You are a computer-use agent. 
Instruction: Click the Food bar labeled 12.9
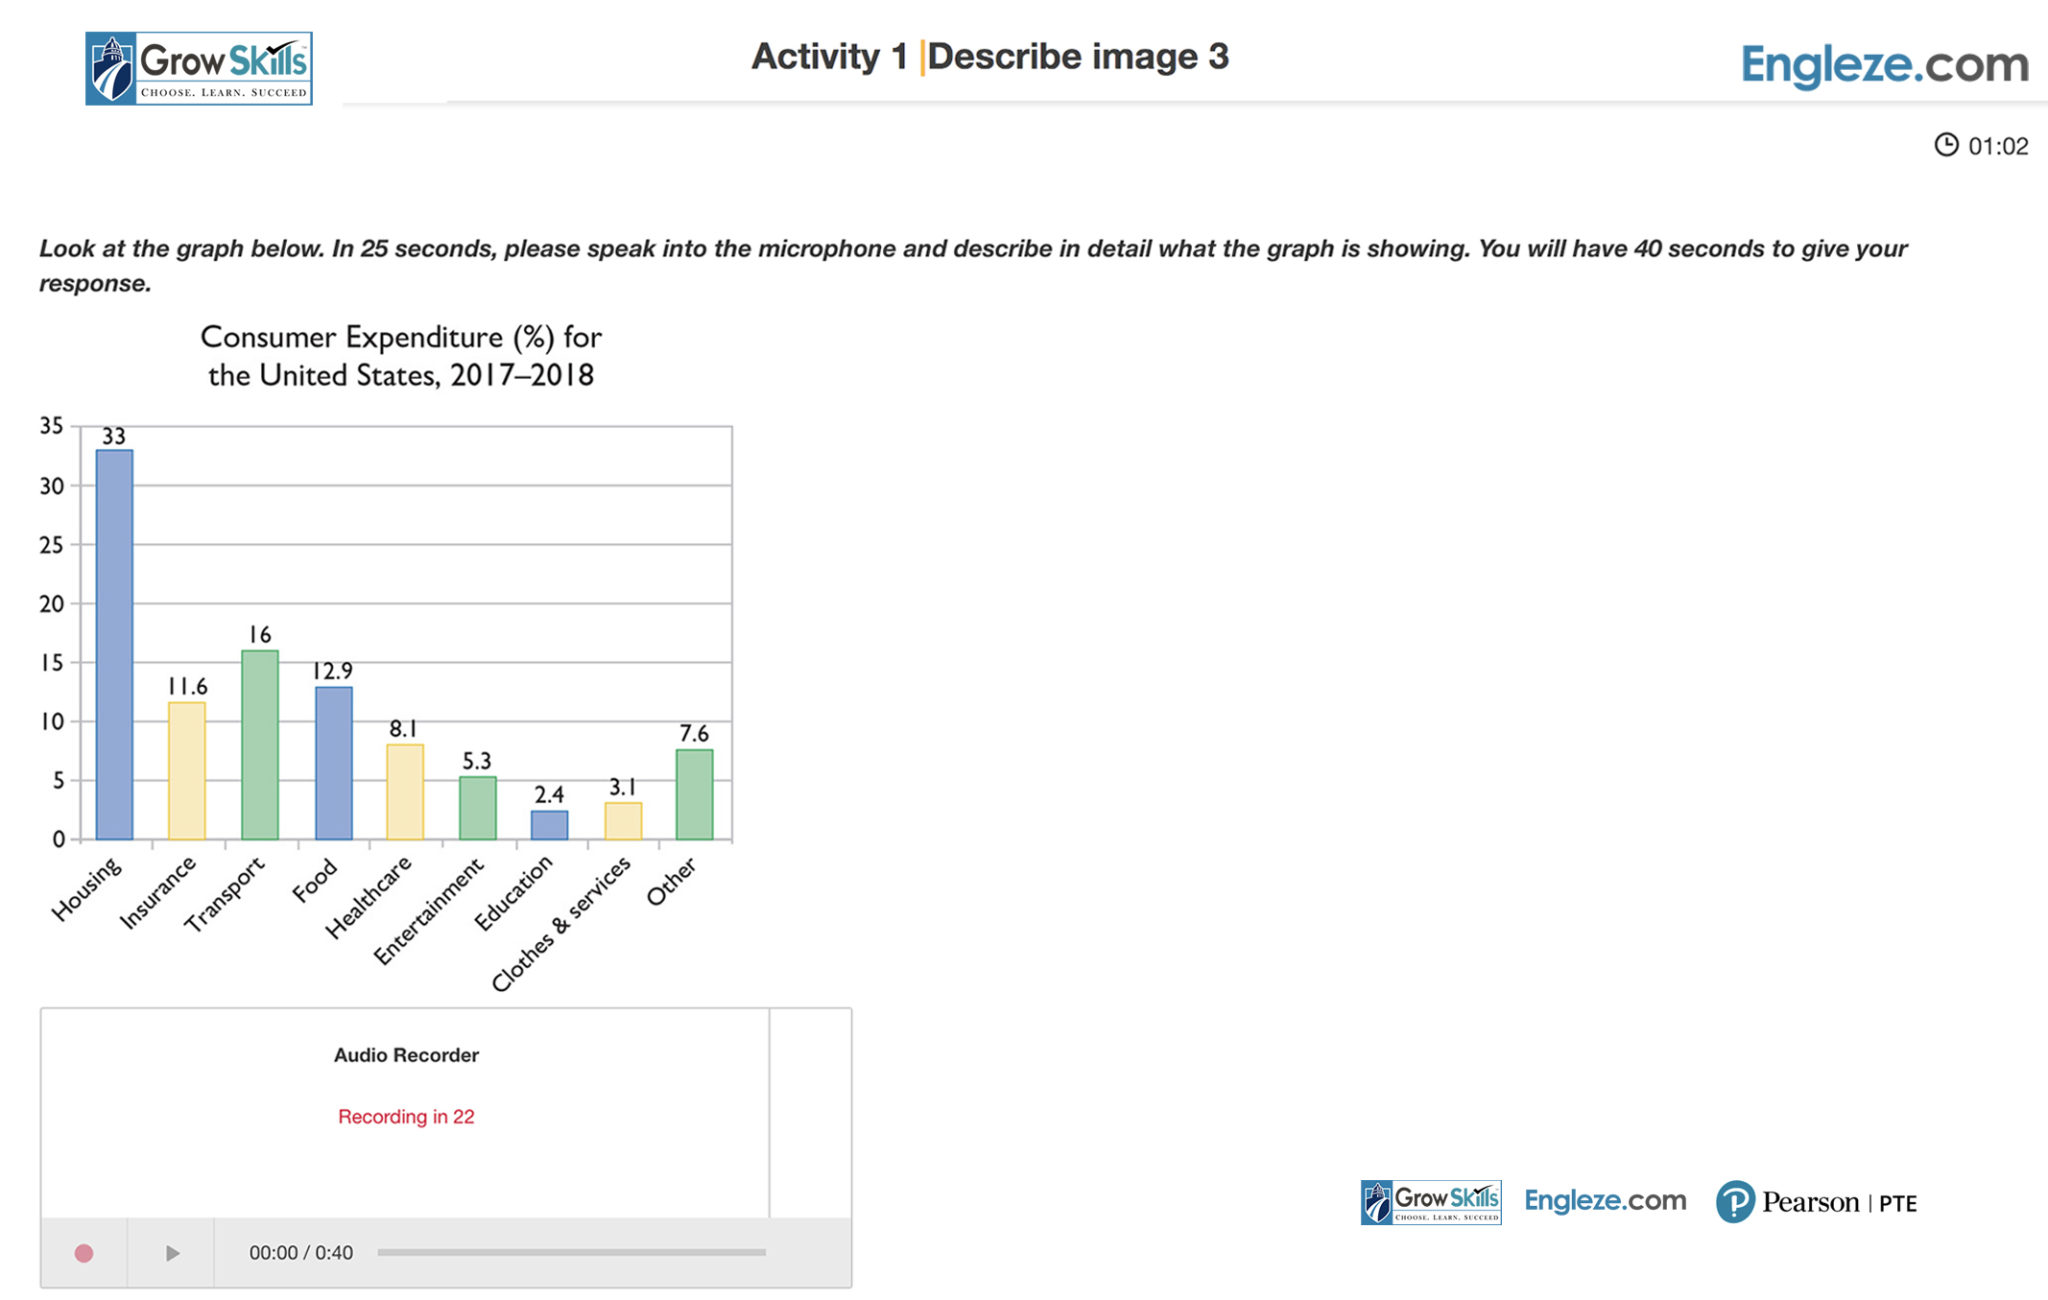point(333,763)
